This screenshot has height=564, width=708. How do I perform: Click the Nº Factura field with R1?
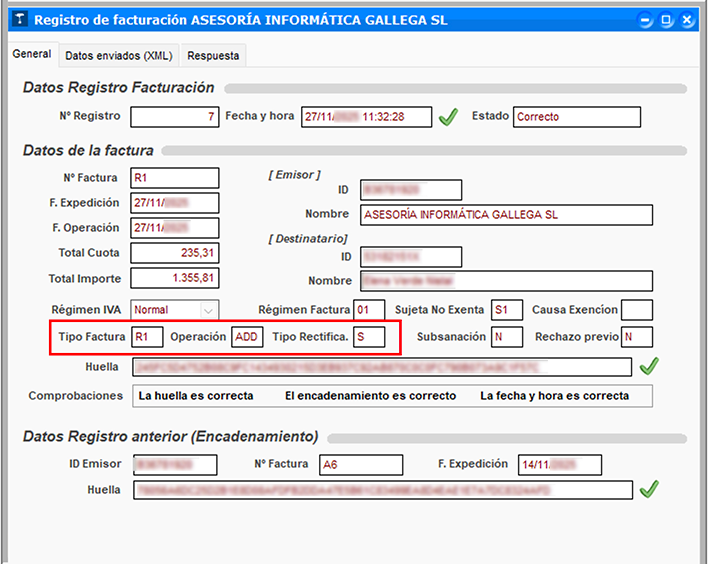click(175, 178)
